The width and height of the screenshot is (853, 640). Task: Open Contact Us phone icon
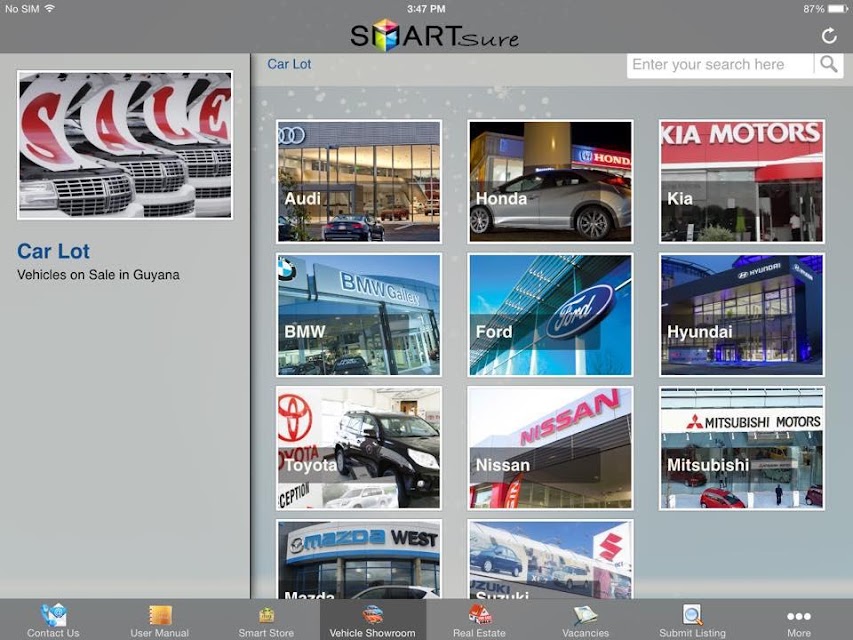[53, 615]
